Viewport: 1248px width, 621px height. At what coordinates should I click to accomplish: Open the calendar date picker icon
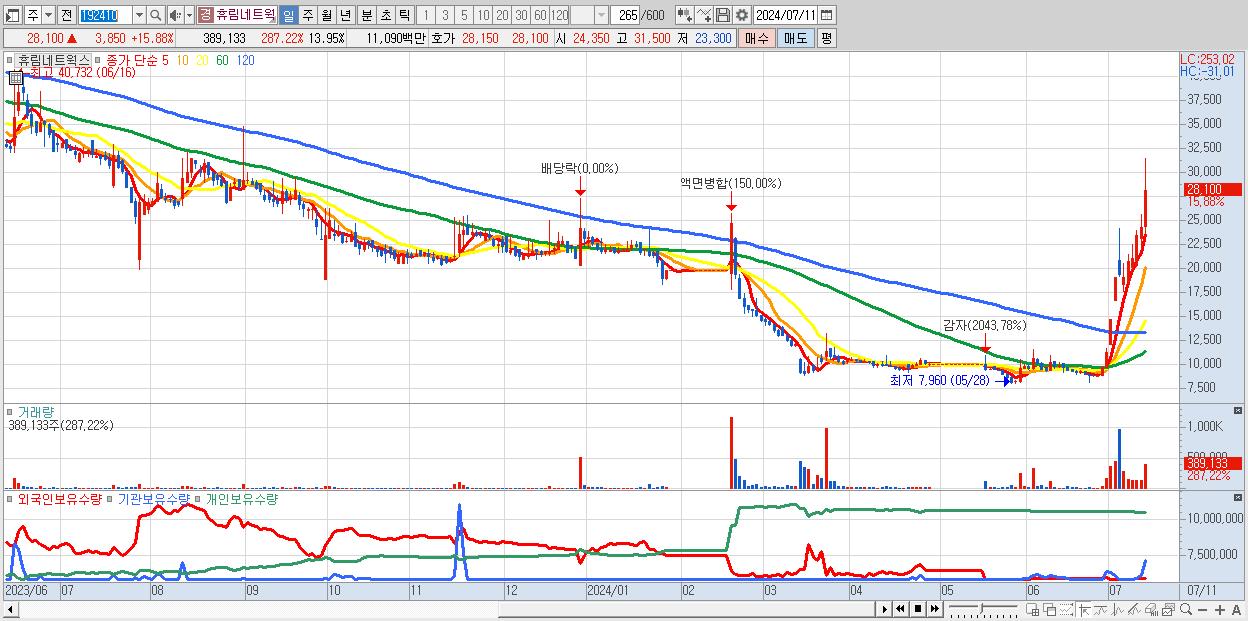pyautogui.click(x=827, y=15)
